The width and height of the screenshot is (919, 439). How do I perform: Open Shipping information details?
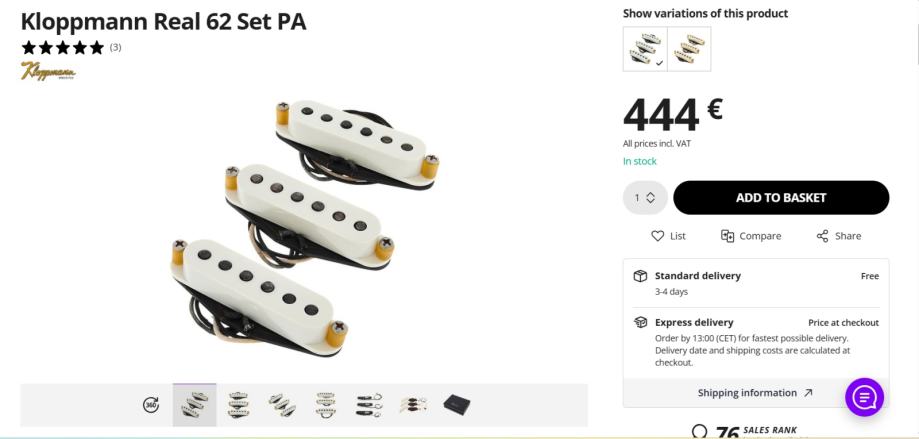pyautogui.click(x=755, y=393)
